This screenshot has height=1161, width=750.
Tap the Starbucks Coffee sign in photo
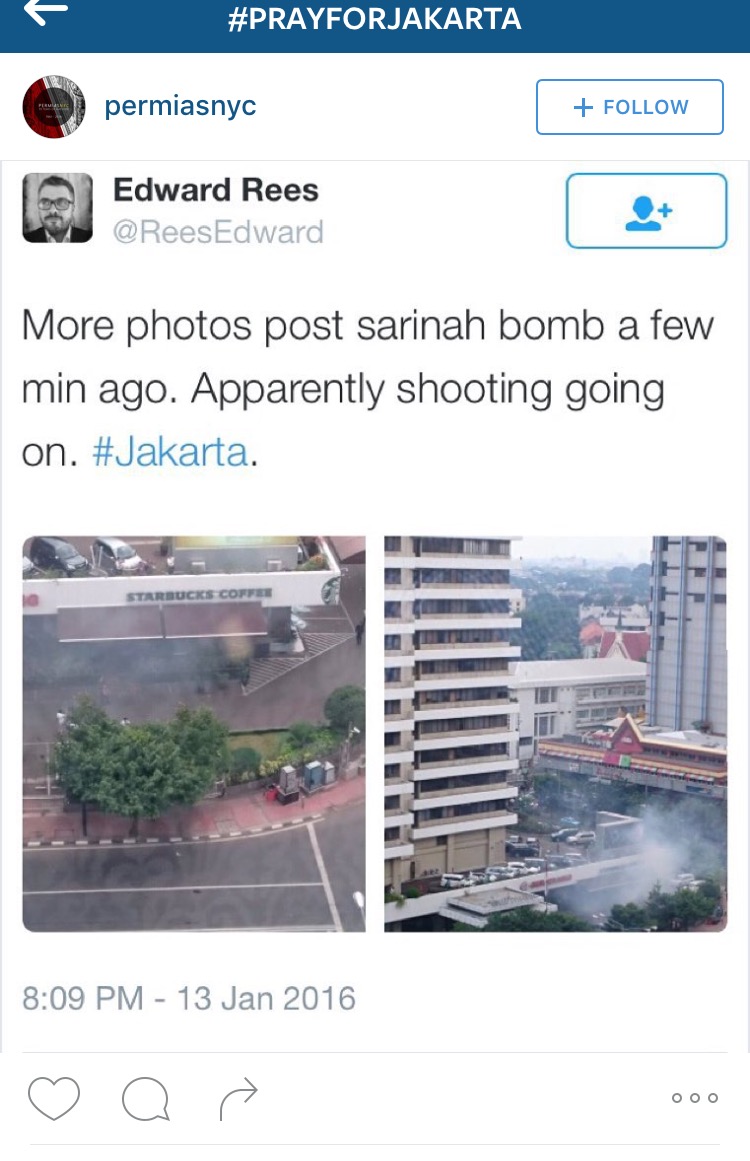click(x=198, y=595)
